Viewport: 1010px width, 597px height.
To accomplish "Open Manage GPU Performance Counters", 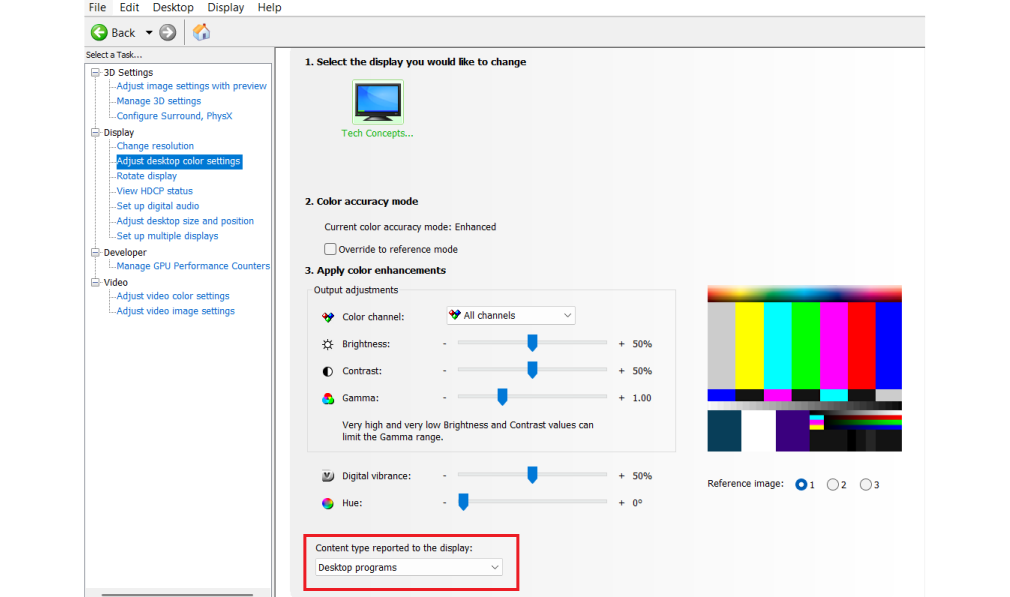I will [x=193, y=265].
